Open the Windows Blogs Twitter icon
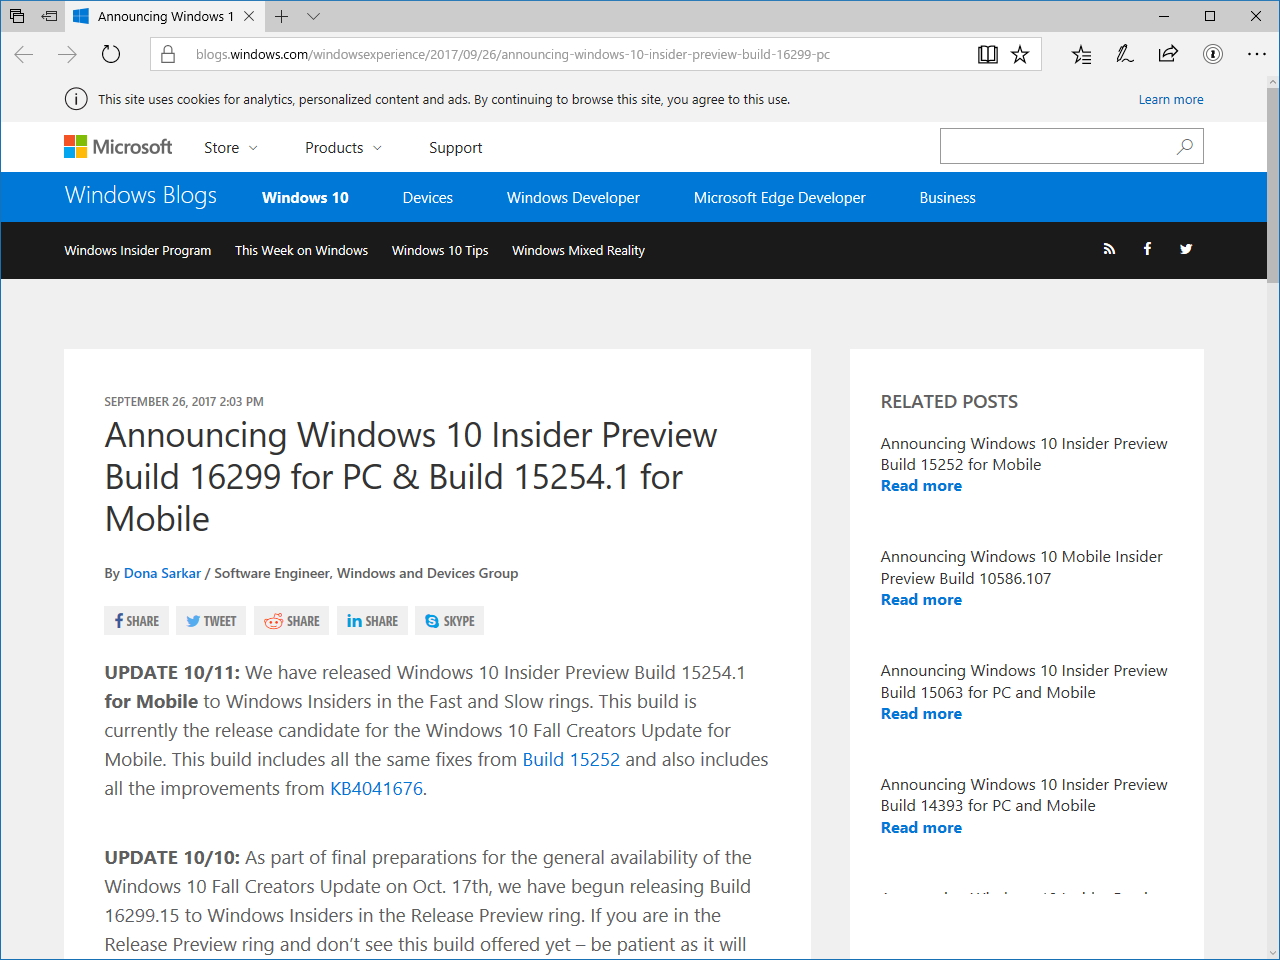The height and width of the screenshot is (960, 1280). tap(1186, 248)
